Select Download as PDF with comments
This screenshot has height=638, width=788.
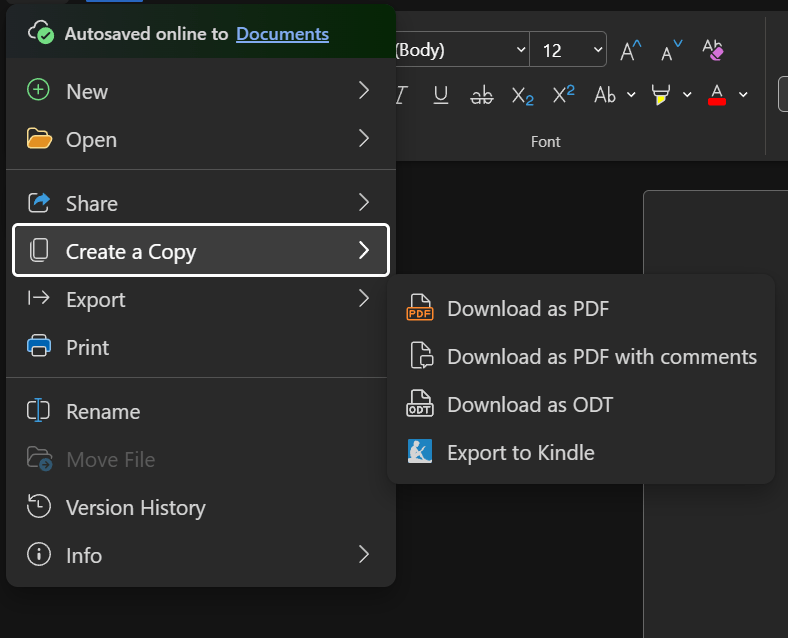[601, 357]
